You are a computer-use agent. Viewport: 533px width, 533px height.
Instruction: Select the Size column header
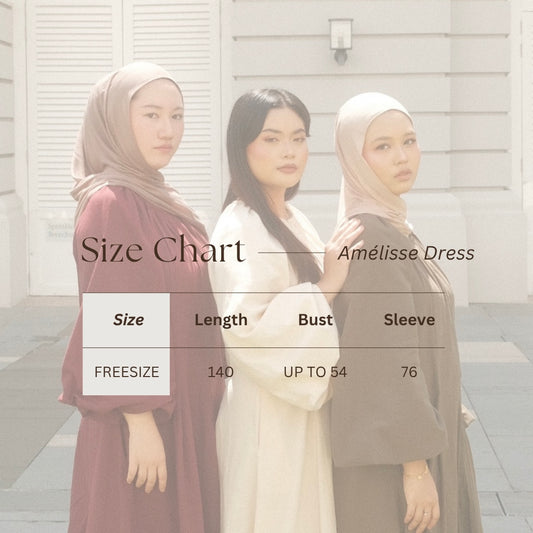[128, 320]
